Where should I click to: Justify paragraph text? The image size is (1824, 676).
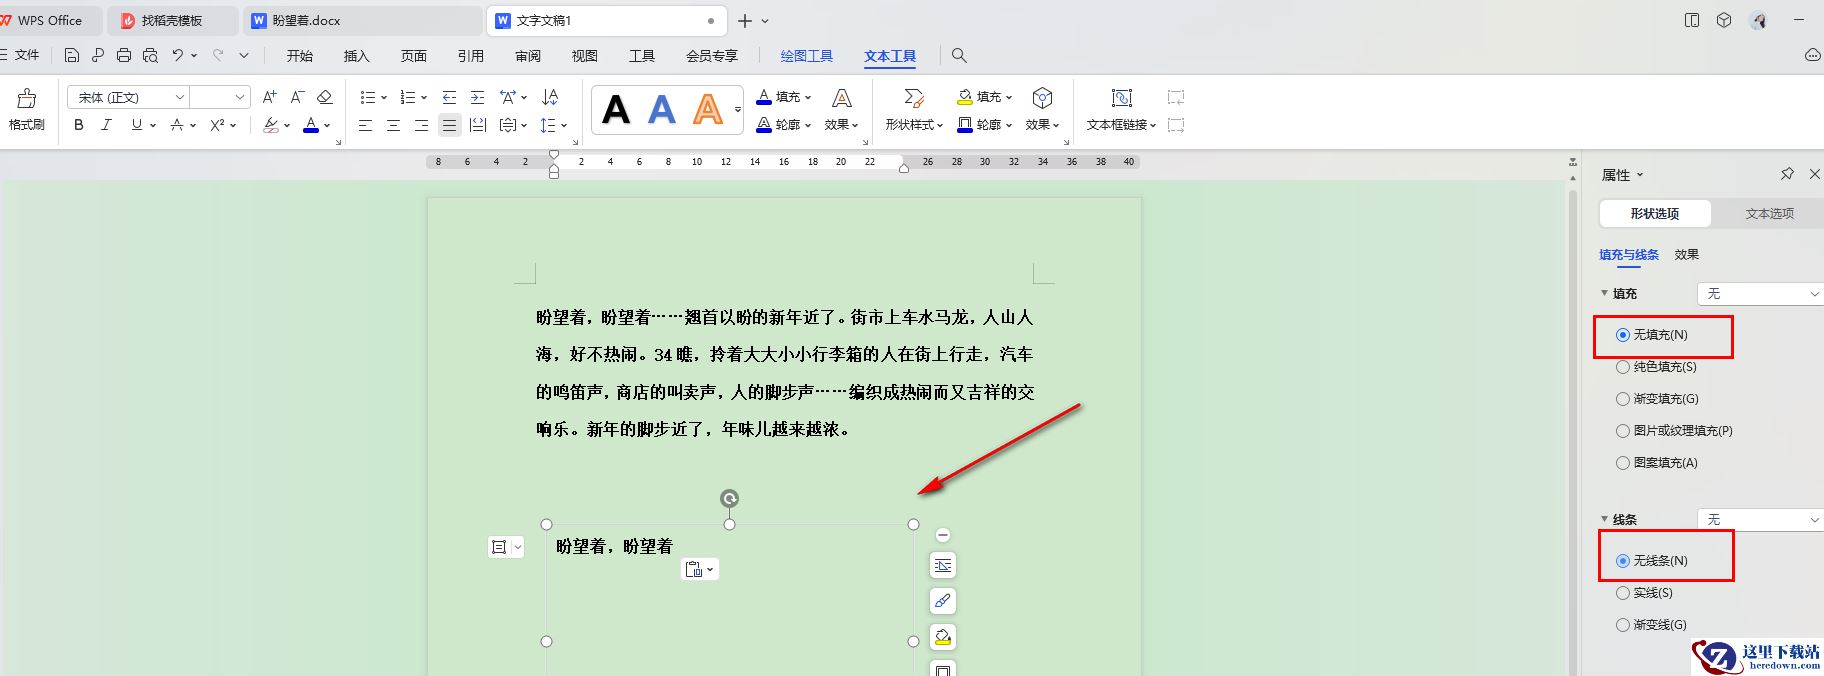click(x=450, y=125)
